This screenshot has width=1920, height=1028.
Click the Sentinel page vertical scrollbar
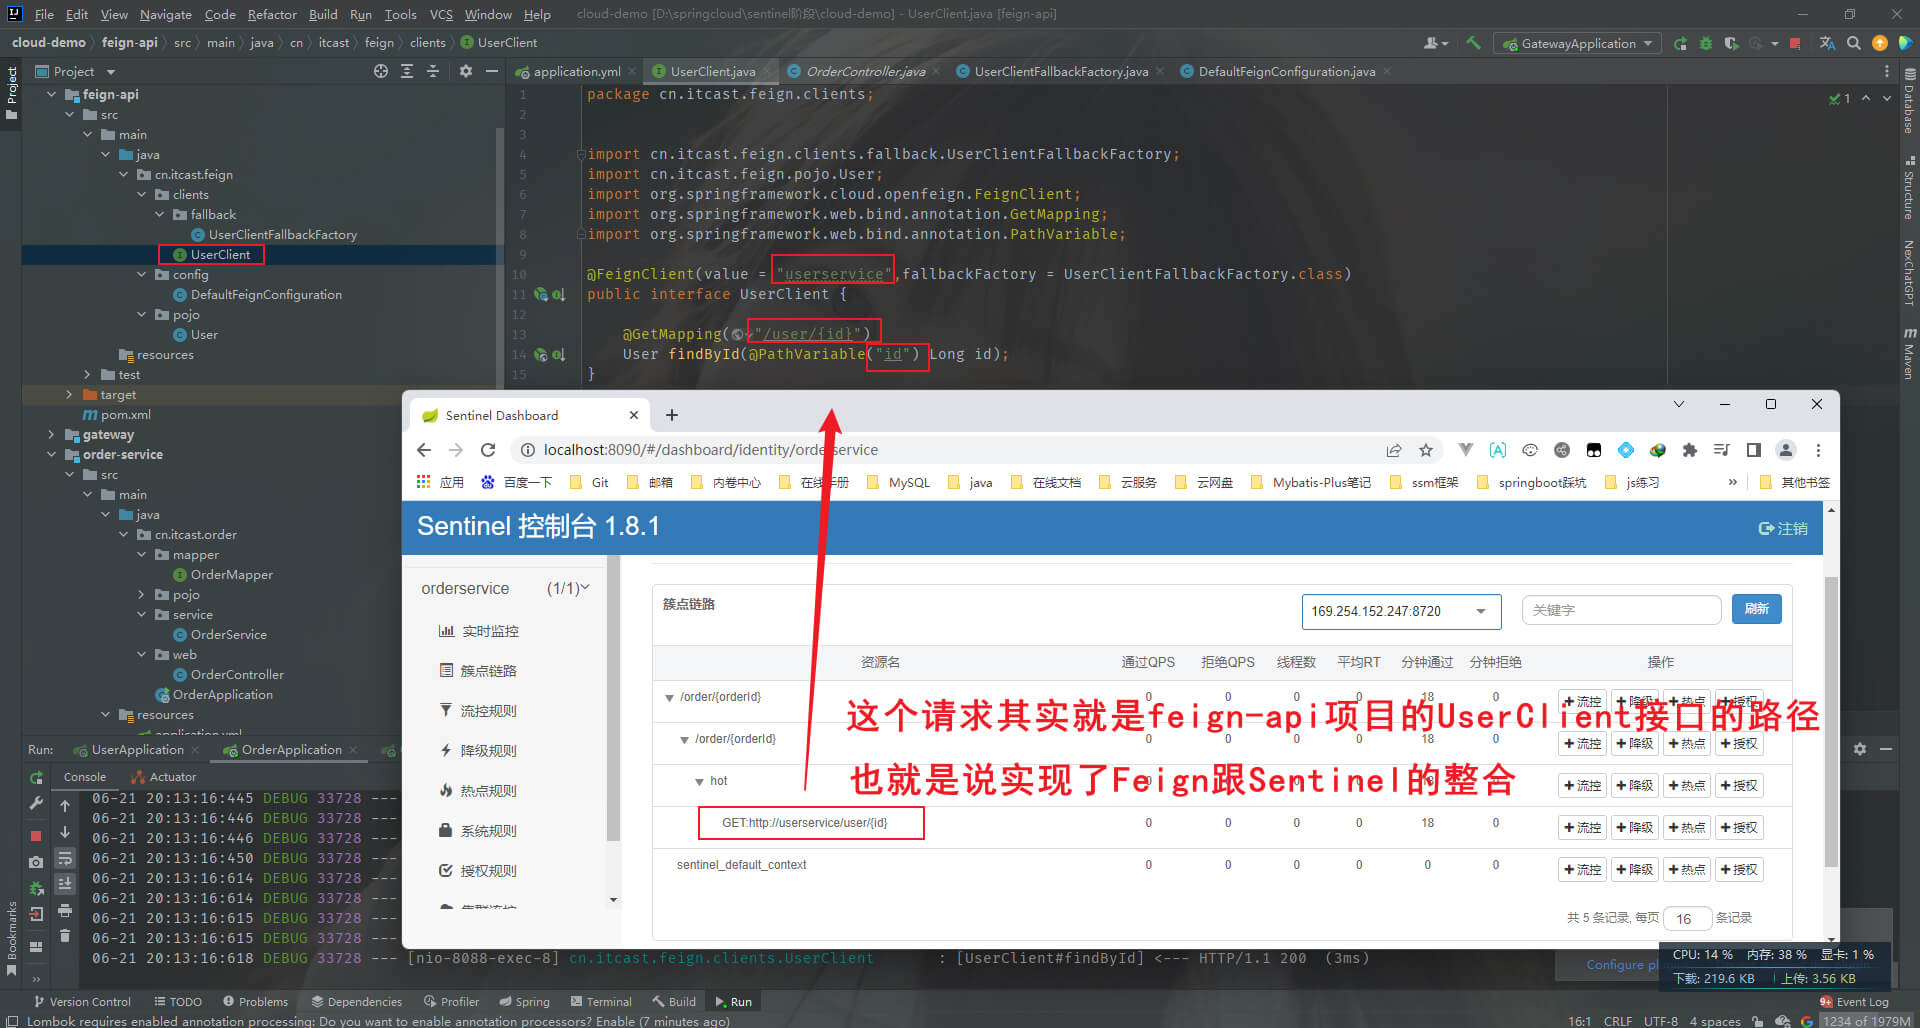point(1831,720)
